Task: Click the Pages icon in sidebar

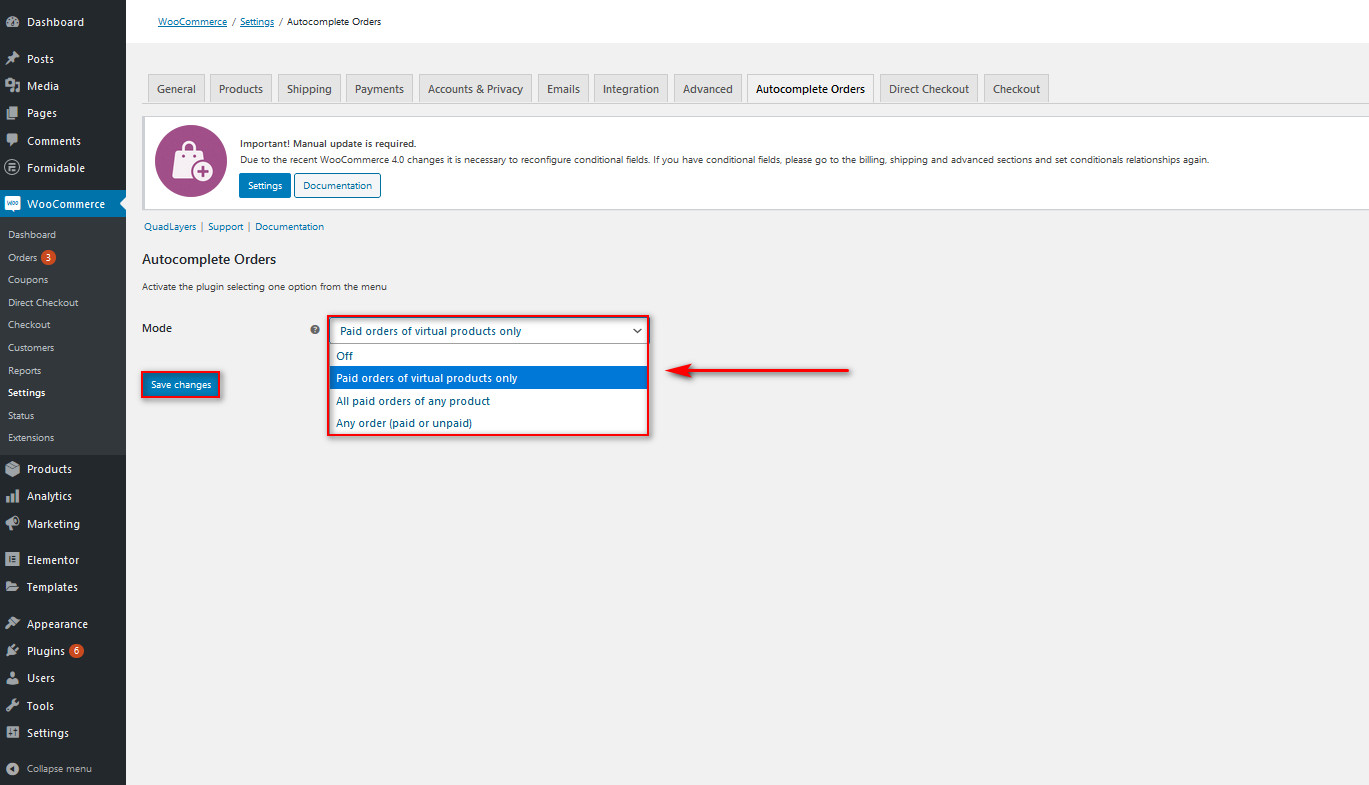Action: pyautogui.click(x=13, y=113)
